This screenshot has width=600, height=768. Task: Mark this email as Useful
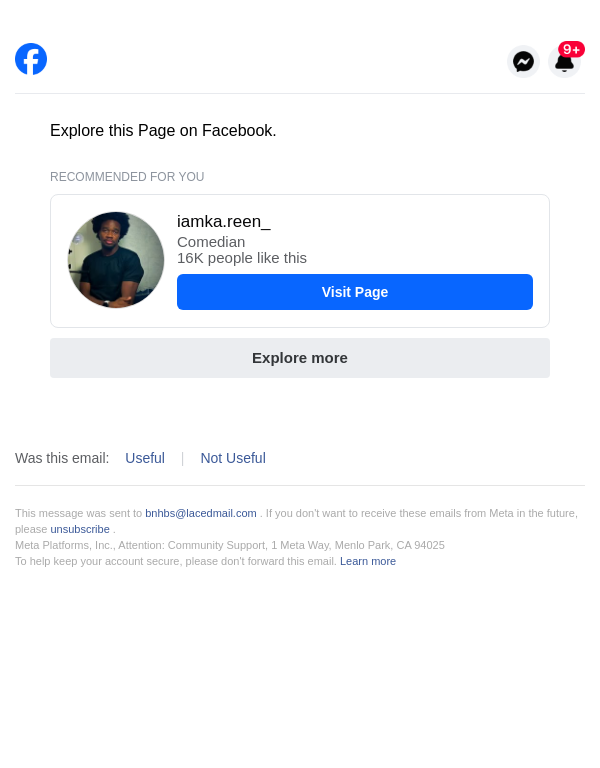click(x=145, y=458)
